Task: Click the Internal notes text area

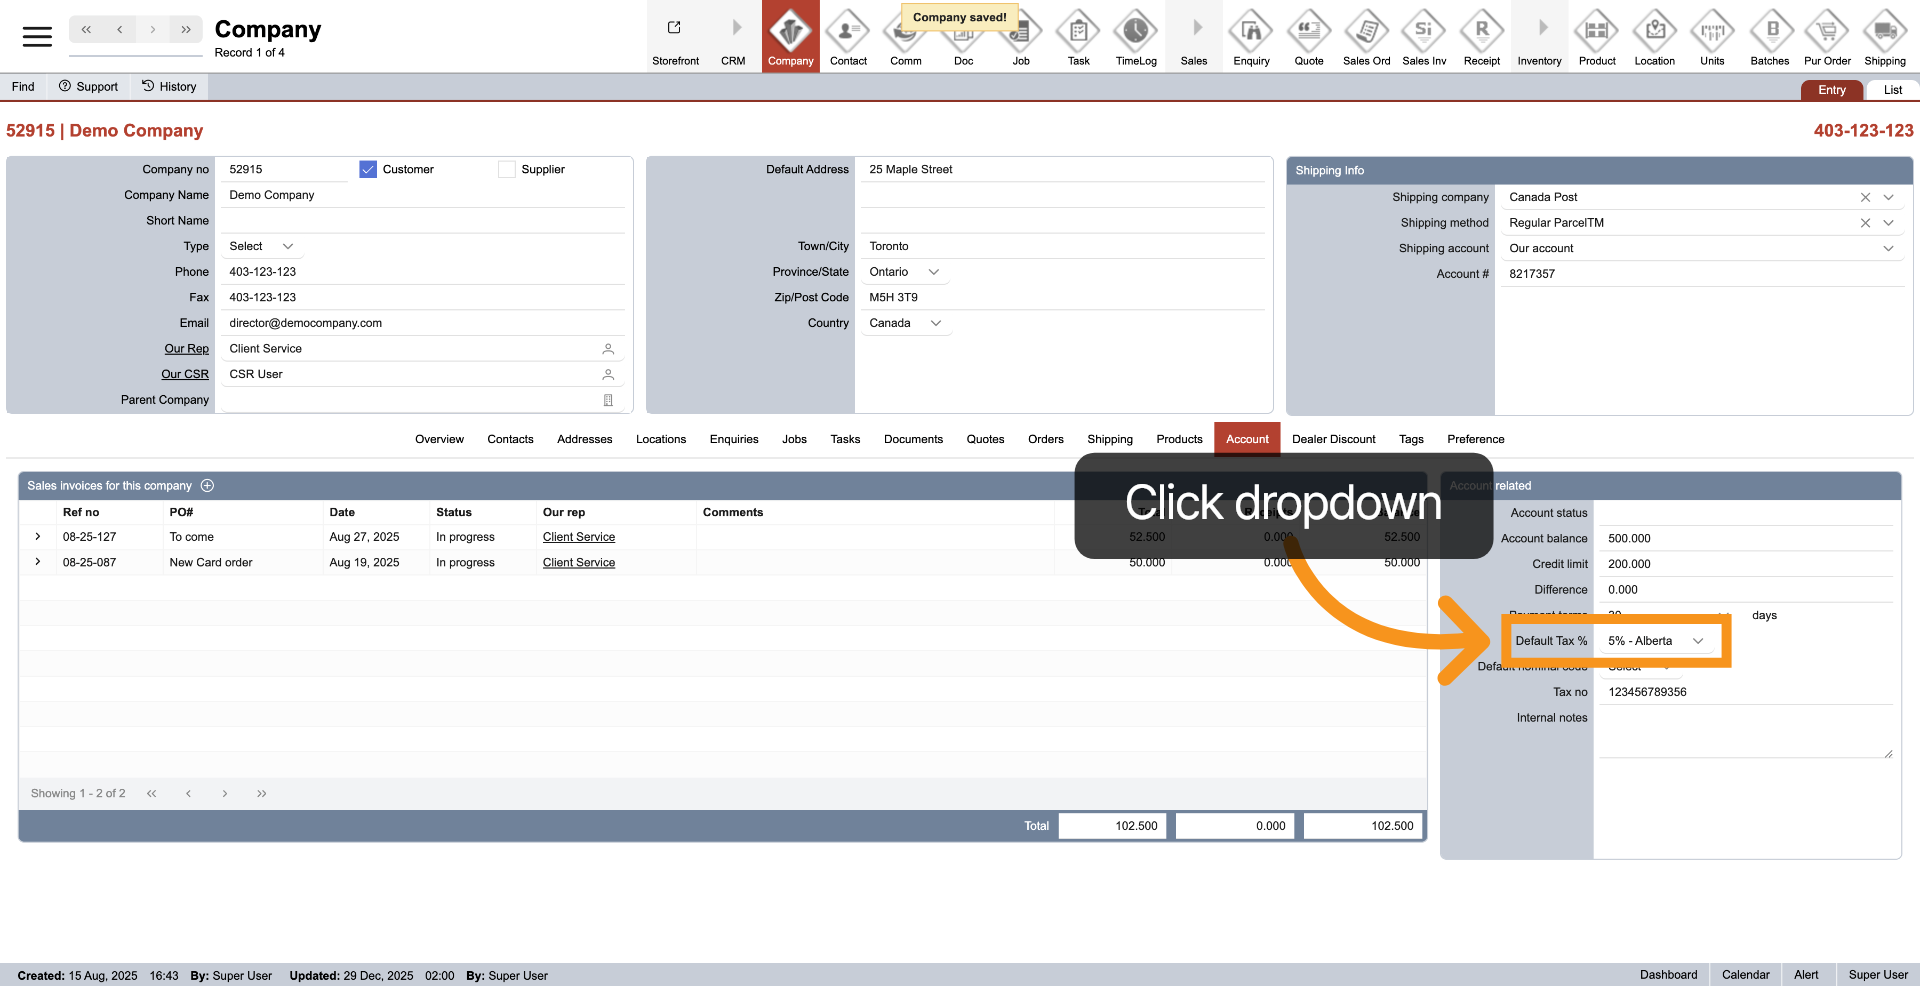Action: (1744, 733)
